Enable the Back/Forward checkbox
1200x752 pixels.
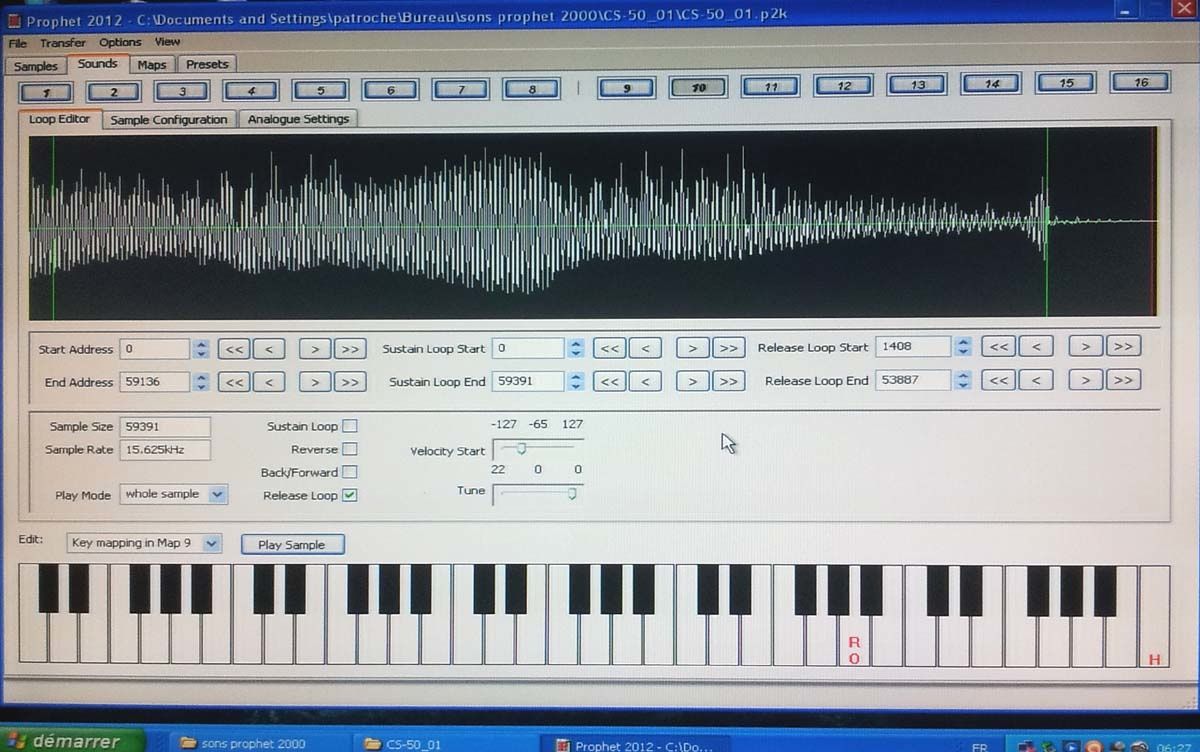pyautogui.click(x=350, y=472)
